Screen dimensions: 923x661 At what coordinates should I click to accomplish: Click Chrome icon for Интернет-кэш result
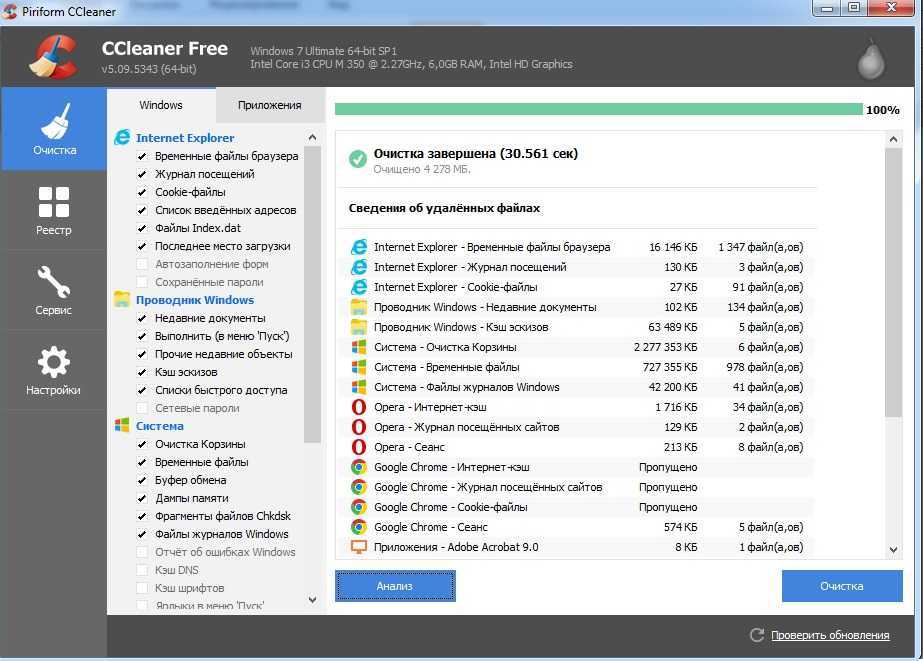[x=358, y=467]
